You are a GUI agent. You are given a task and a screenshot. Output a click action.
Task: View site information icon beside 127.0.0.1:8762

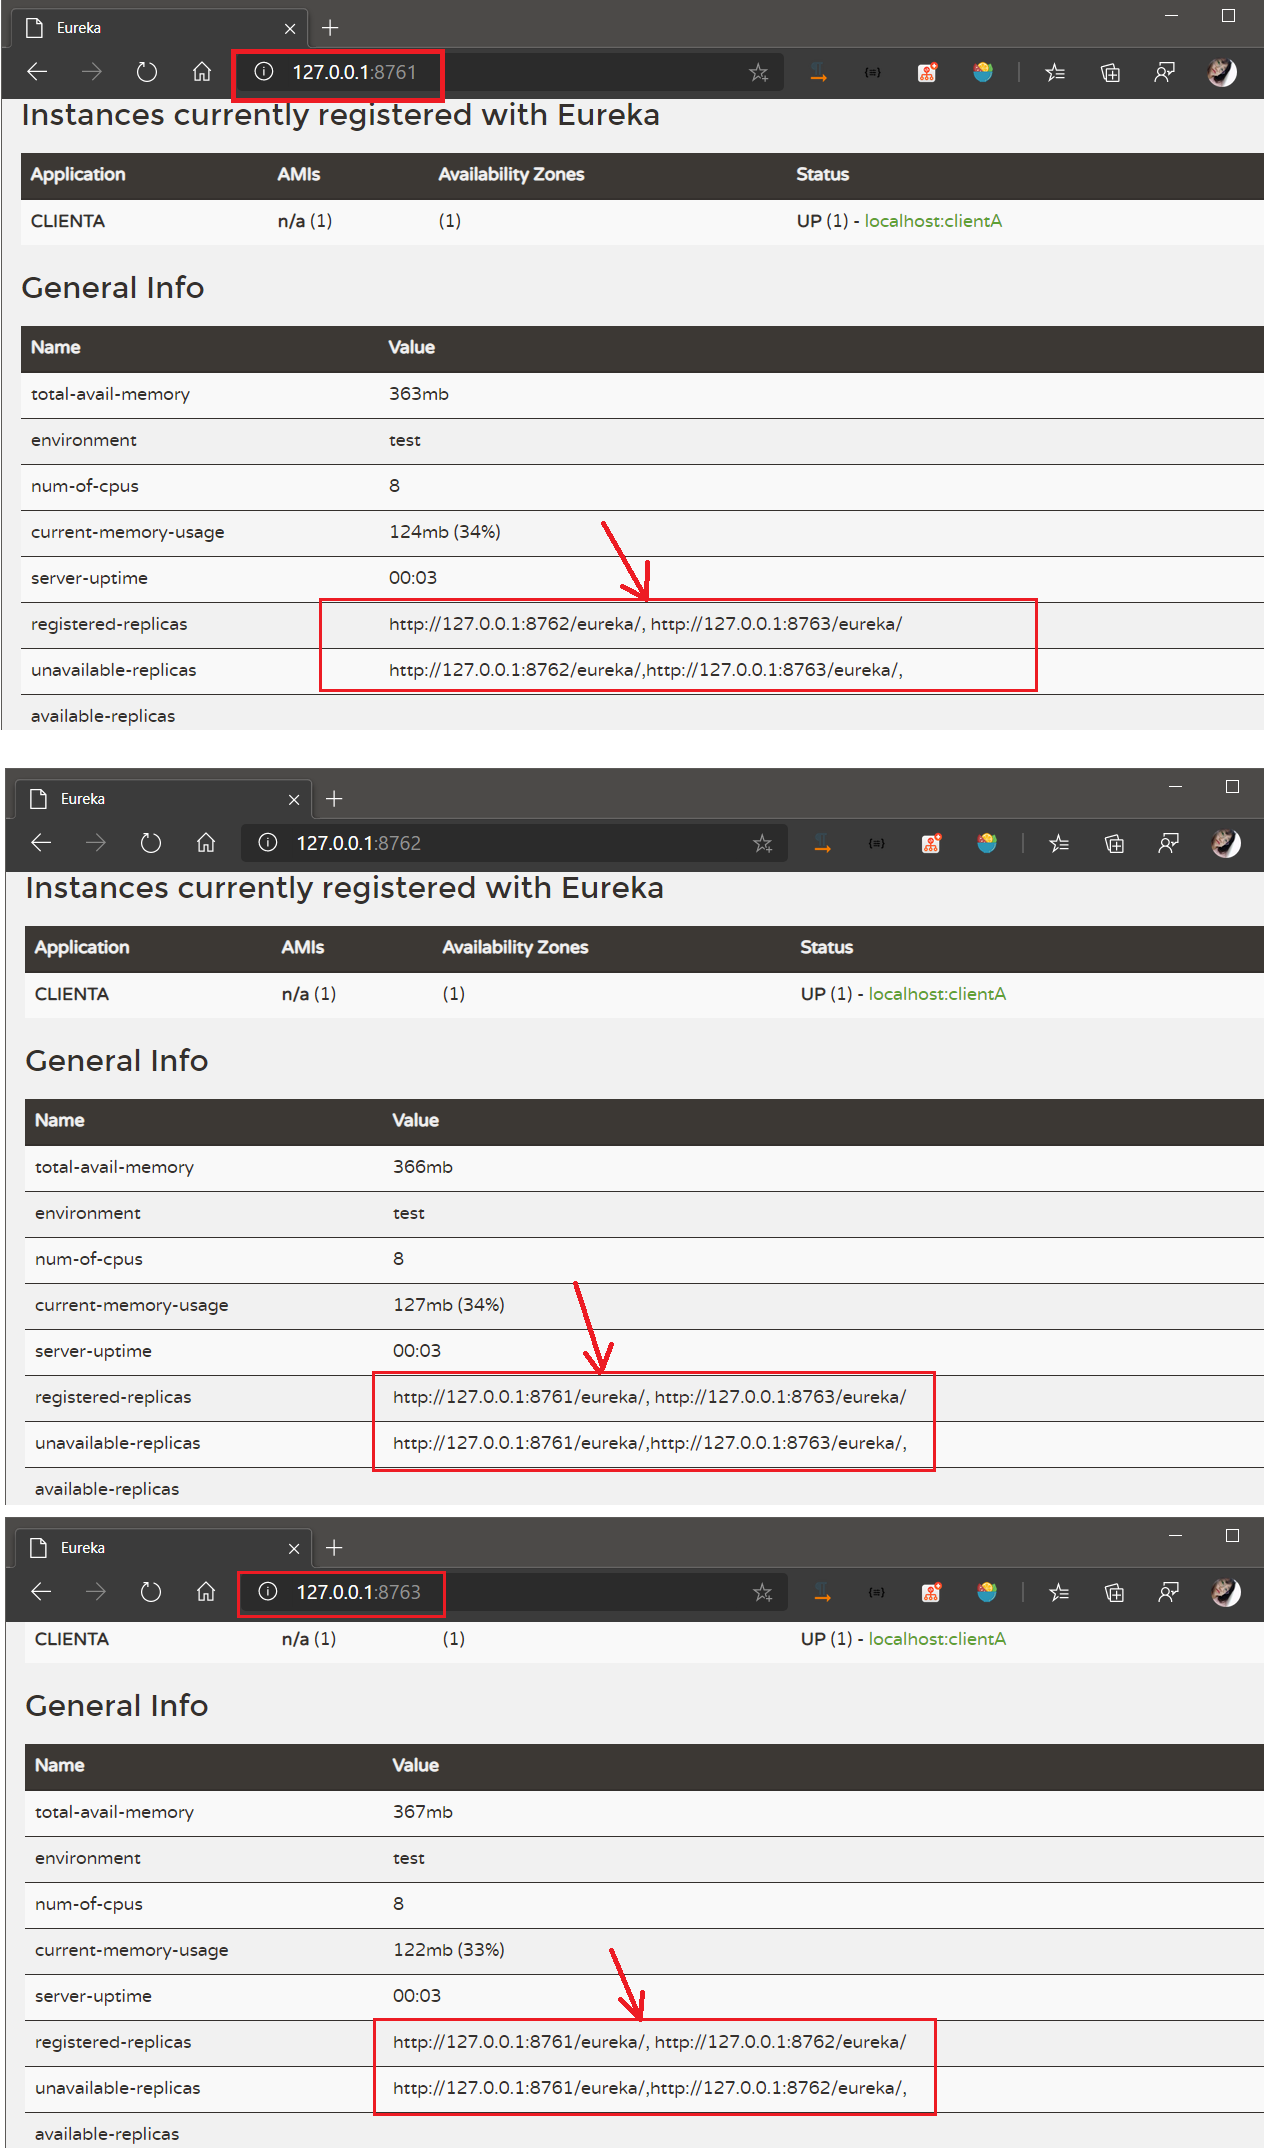click(268, 843)
